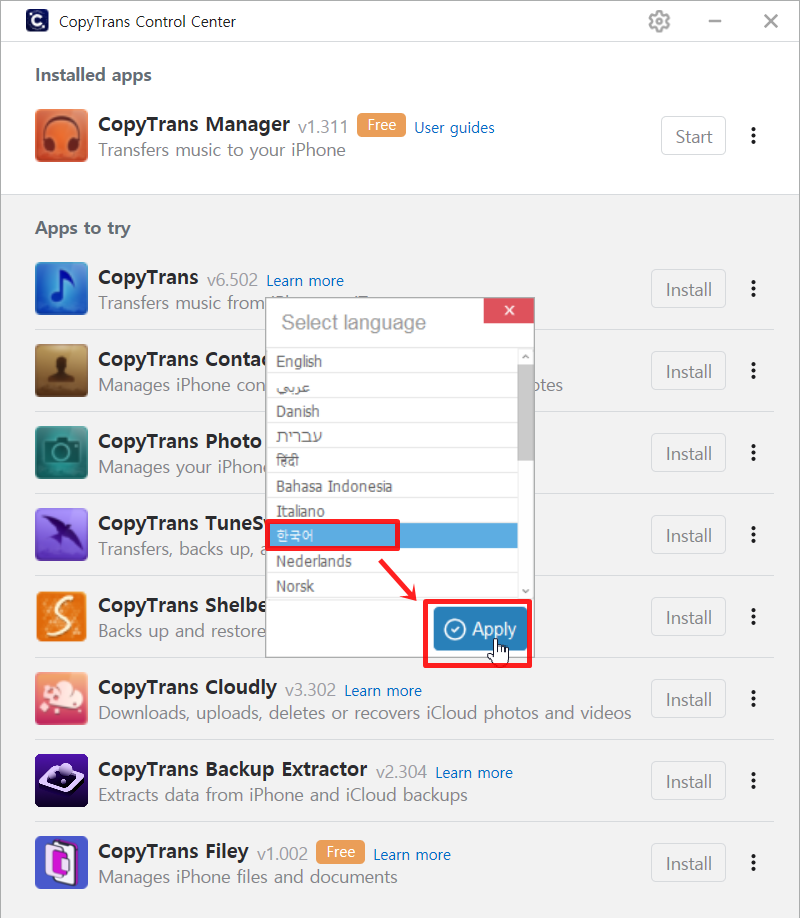Install CopyTrans TuneSwift
This screenshot has width=800, height=918.
pos(688,535)
